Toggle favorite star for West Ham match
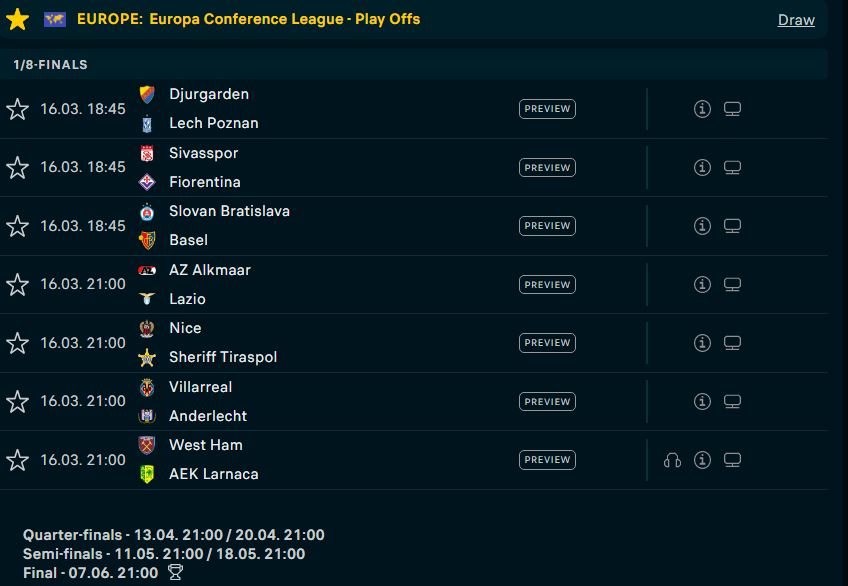This screenshot has width=848, height=586. [17, 461]
